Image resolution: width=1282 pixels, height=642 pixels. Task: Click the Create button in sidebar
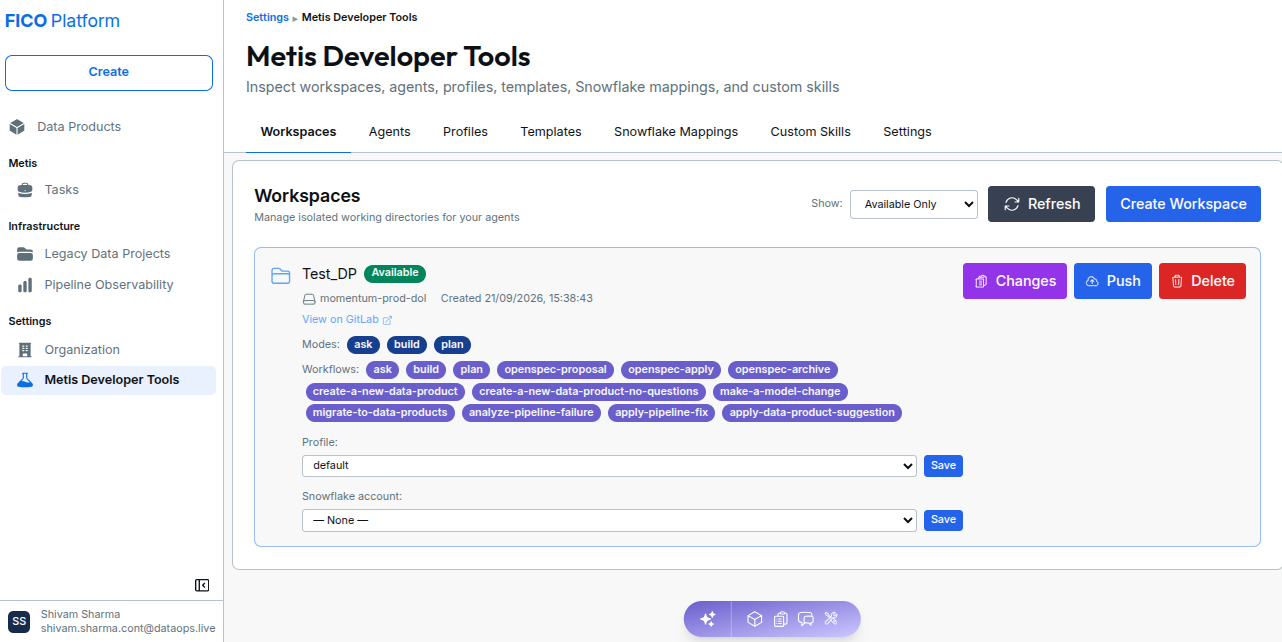(109, 73)
